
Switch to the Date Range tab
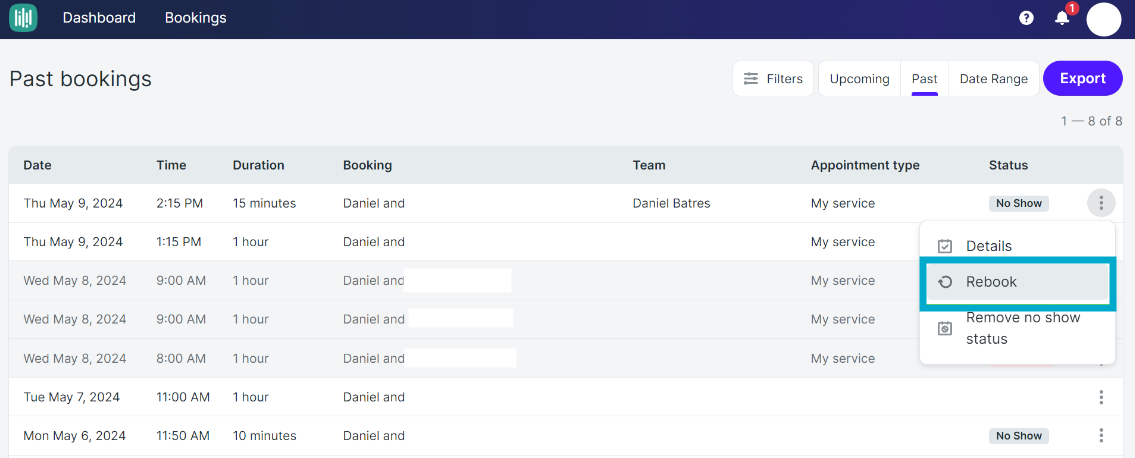[x=993, y=79]
